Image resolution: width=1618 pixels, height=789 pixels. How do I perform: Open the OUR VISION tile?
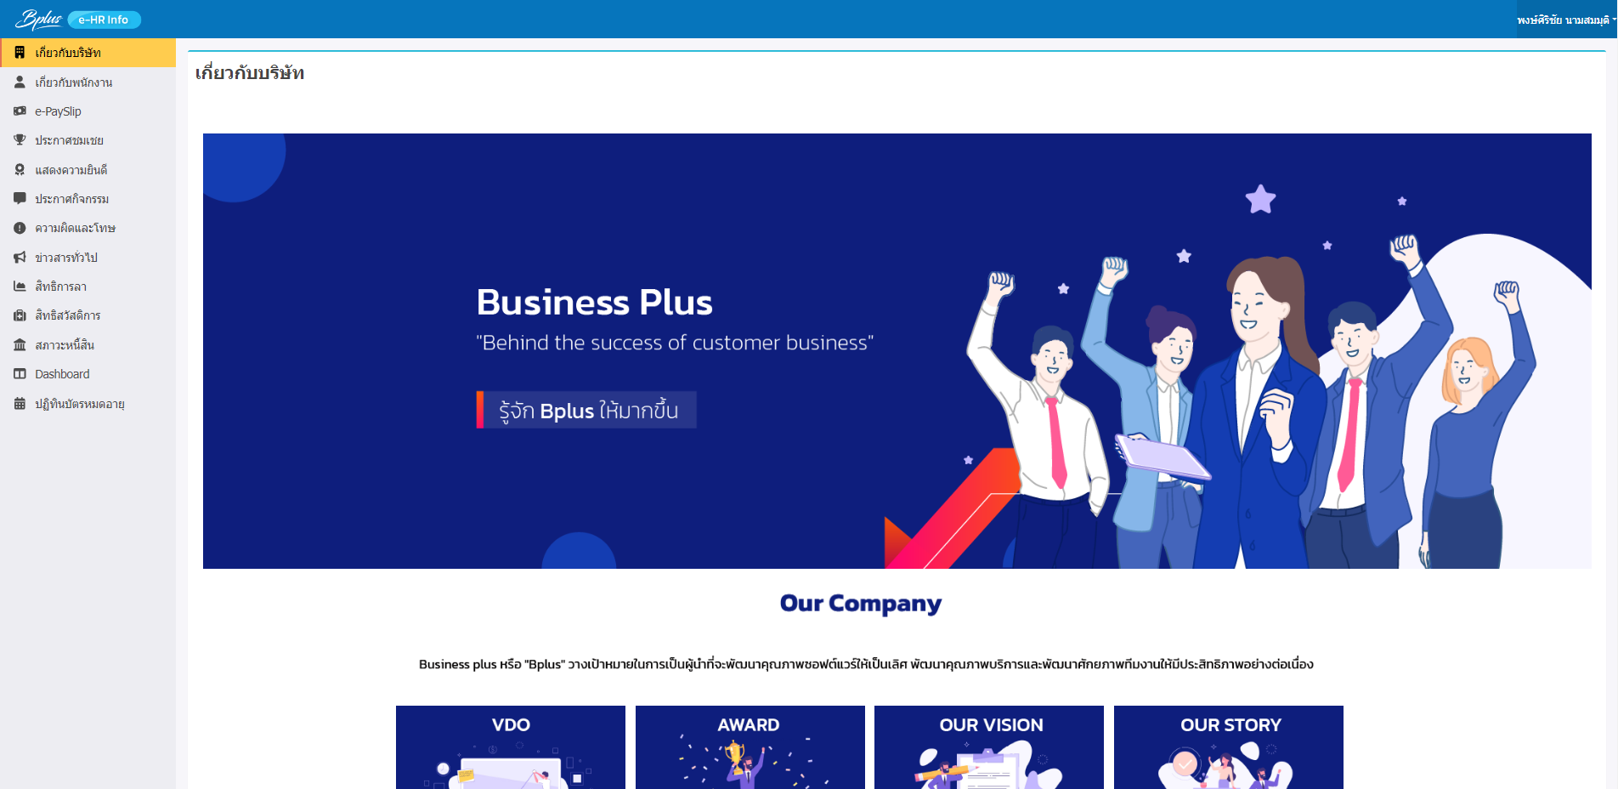click(989, 747)
